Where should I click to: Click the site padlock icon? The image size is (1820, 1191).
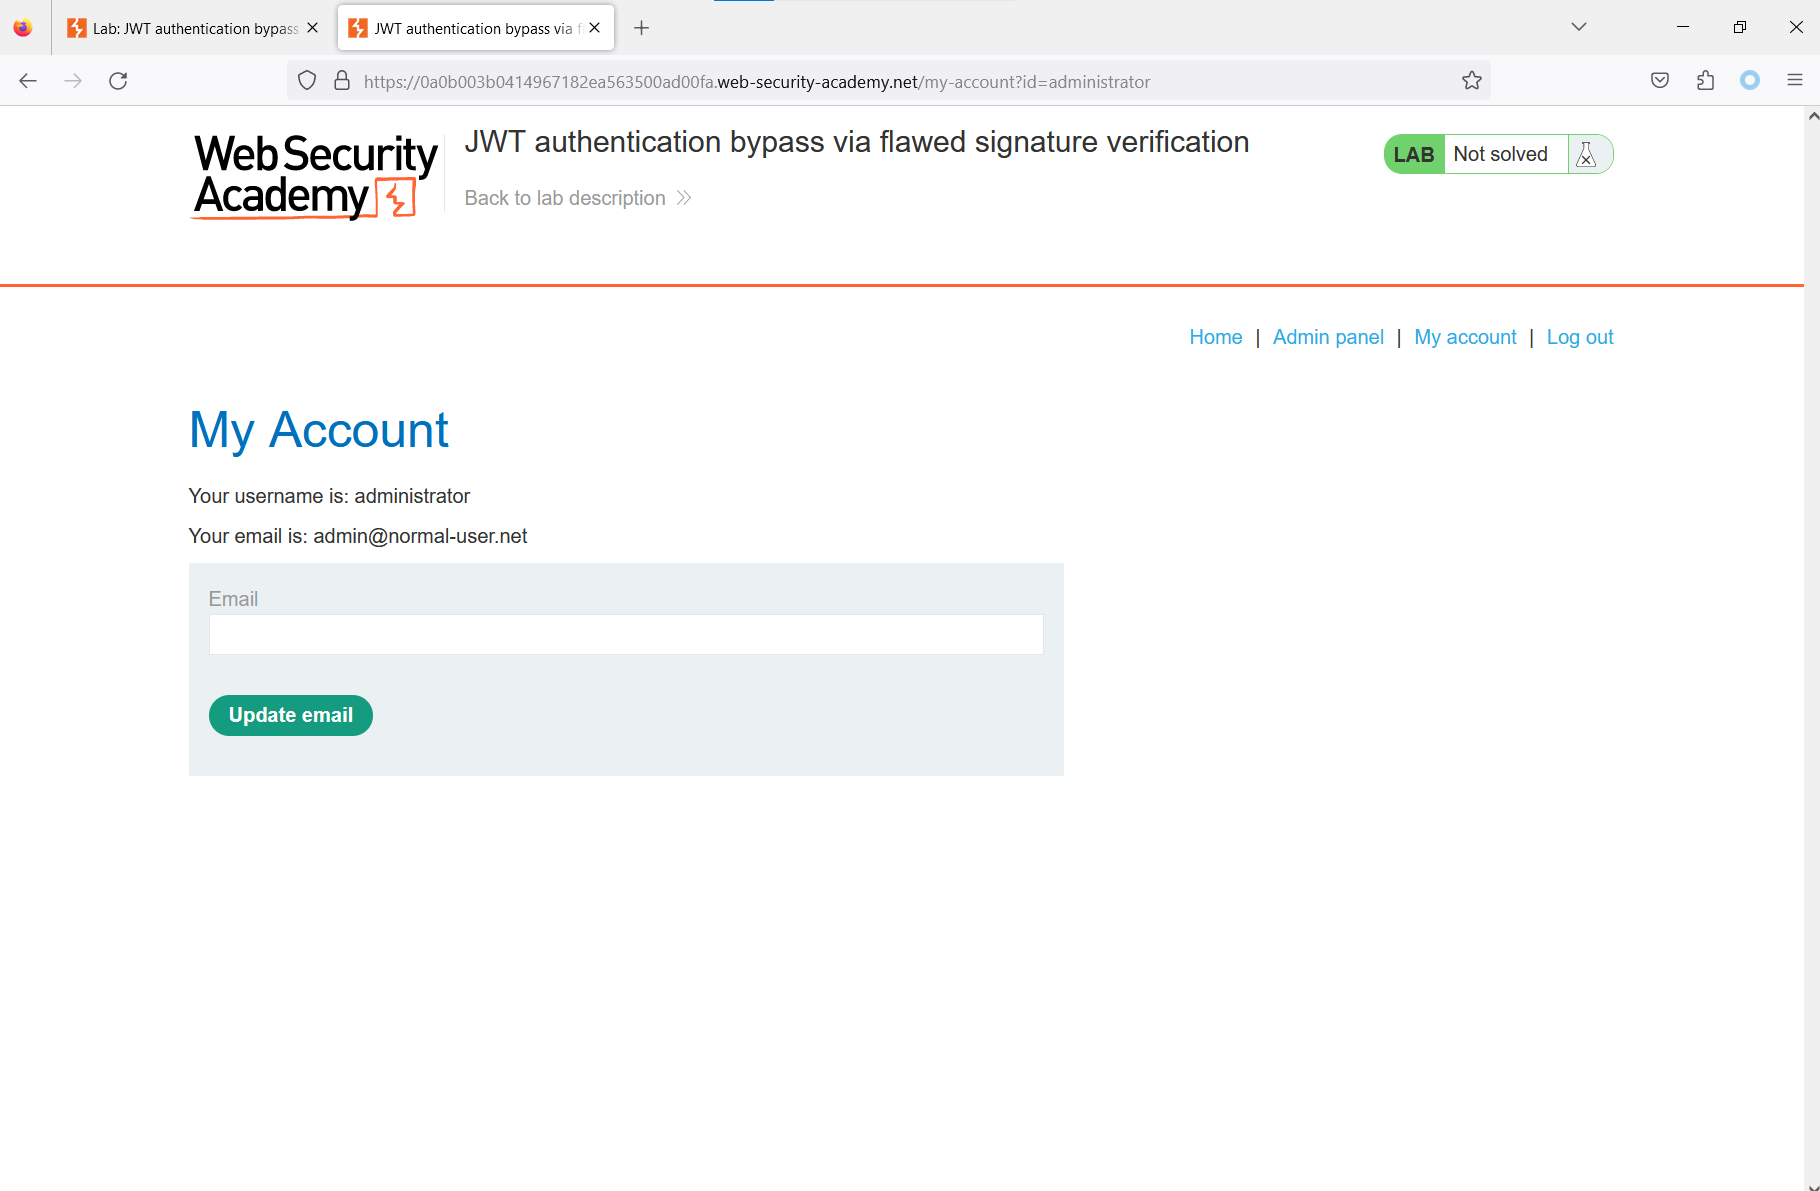(x=342, y=81)
